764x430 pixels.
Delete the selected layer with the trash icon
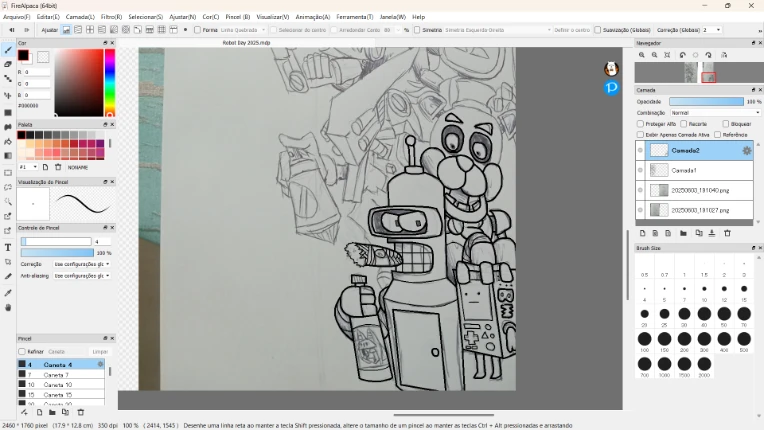coord(727,233)
